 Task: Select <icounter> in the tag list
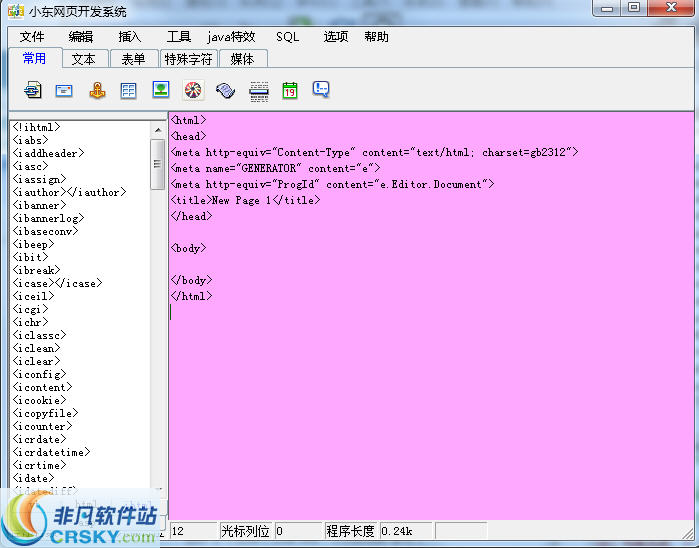point(42,426)
